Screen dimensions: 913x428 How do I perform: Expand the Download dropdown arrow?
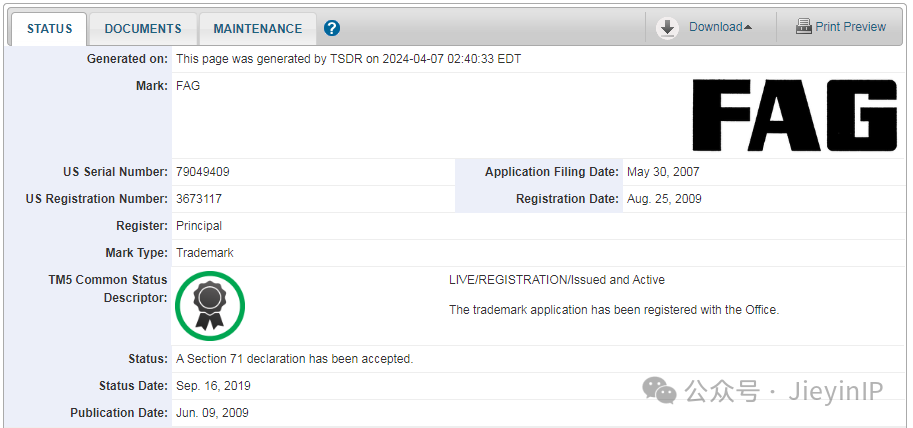(x=748, y=28)
